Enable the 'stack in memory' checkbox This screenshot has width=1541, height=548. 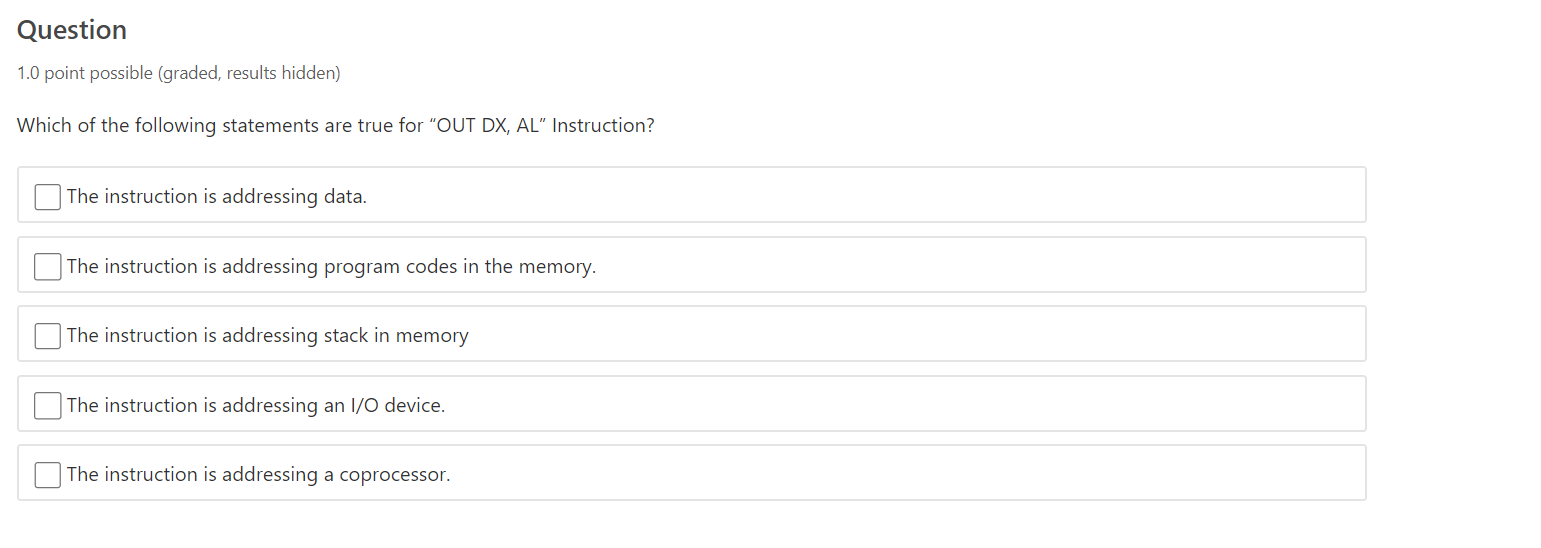pyautogui.click(x=48, y=336)
